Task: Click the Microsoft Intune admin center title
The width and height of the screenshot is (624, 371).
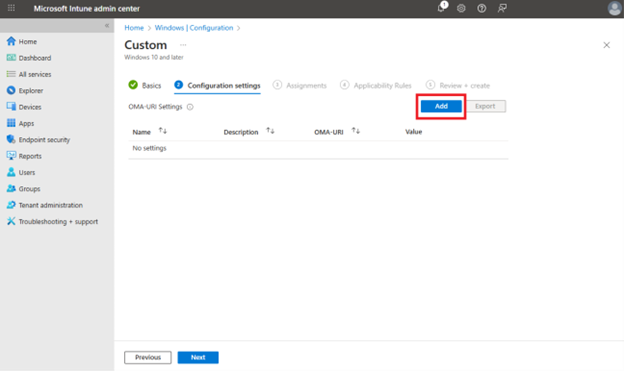Action: 86,8
